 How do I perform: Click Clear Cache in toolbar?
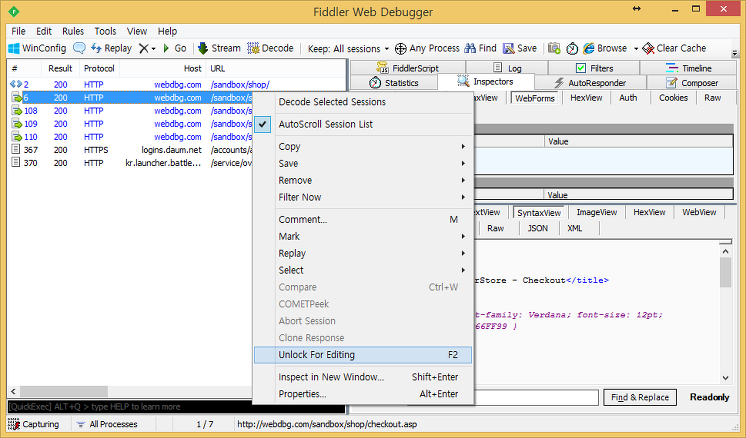coord(674,48)
